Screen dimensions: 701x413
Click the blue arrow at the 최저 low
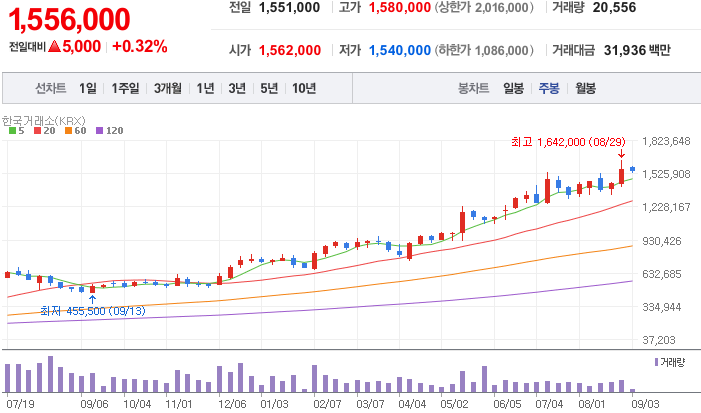[x=92, y=298]
